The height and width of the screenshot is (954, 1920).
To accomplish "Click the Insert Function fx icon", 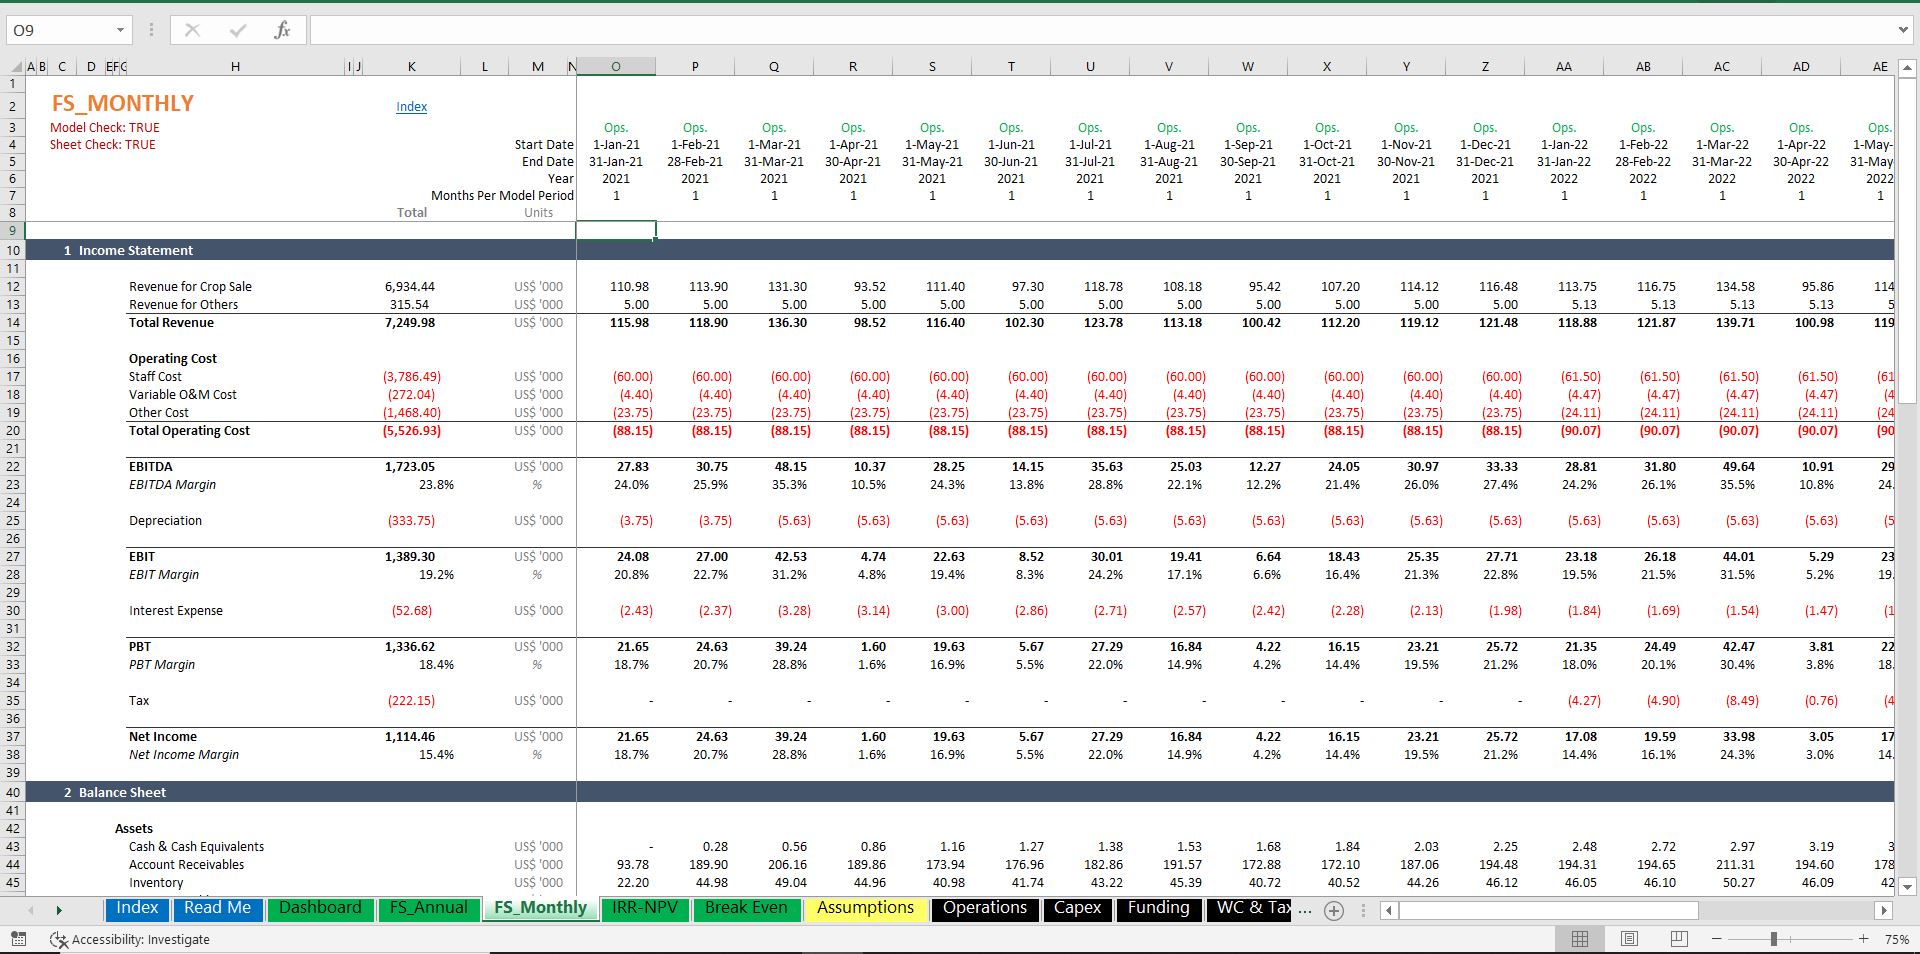I will (282, 30).
